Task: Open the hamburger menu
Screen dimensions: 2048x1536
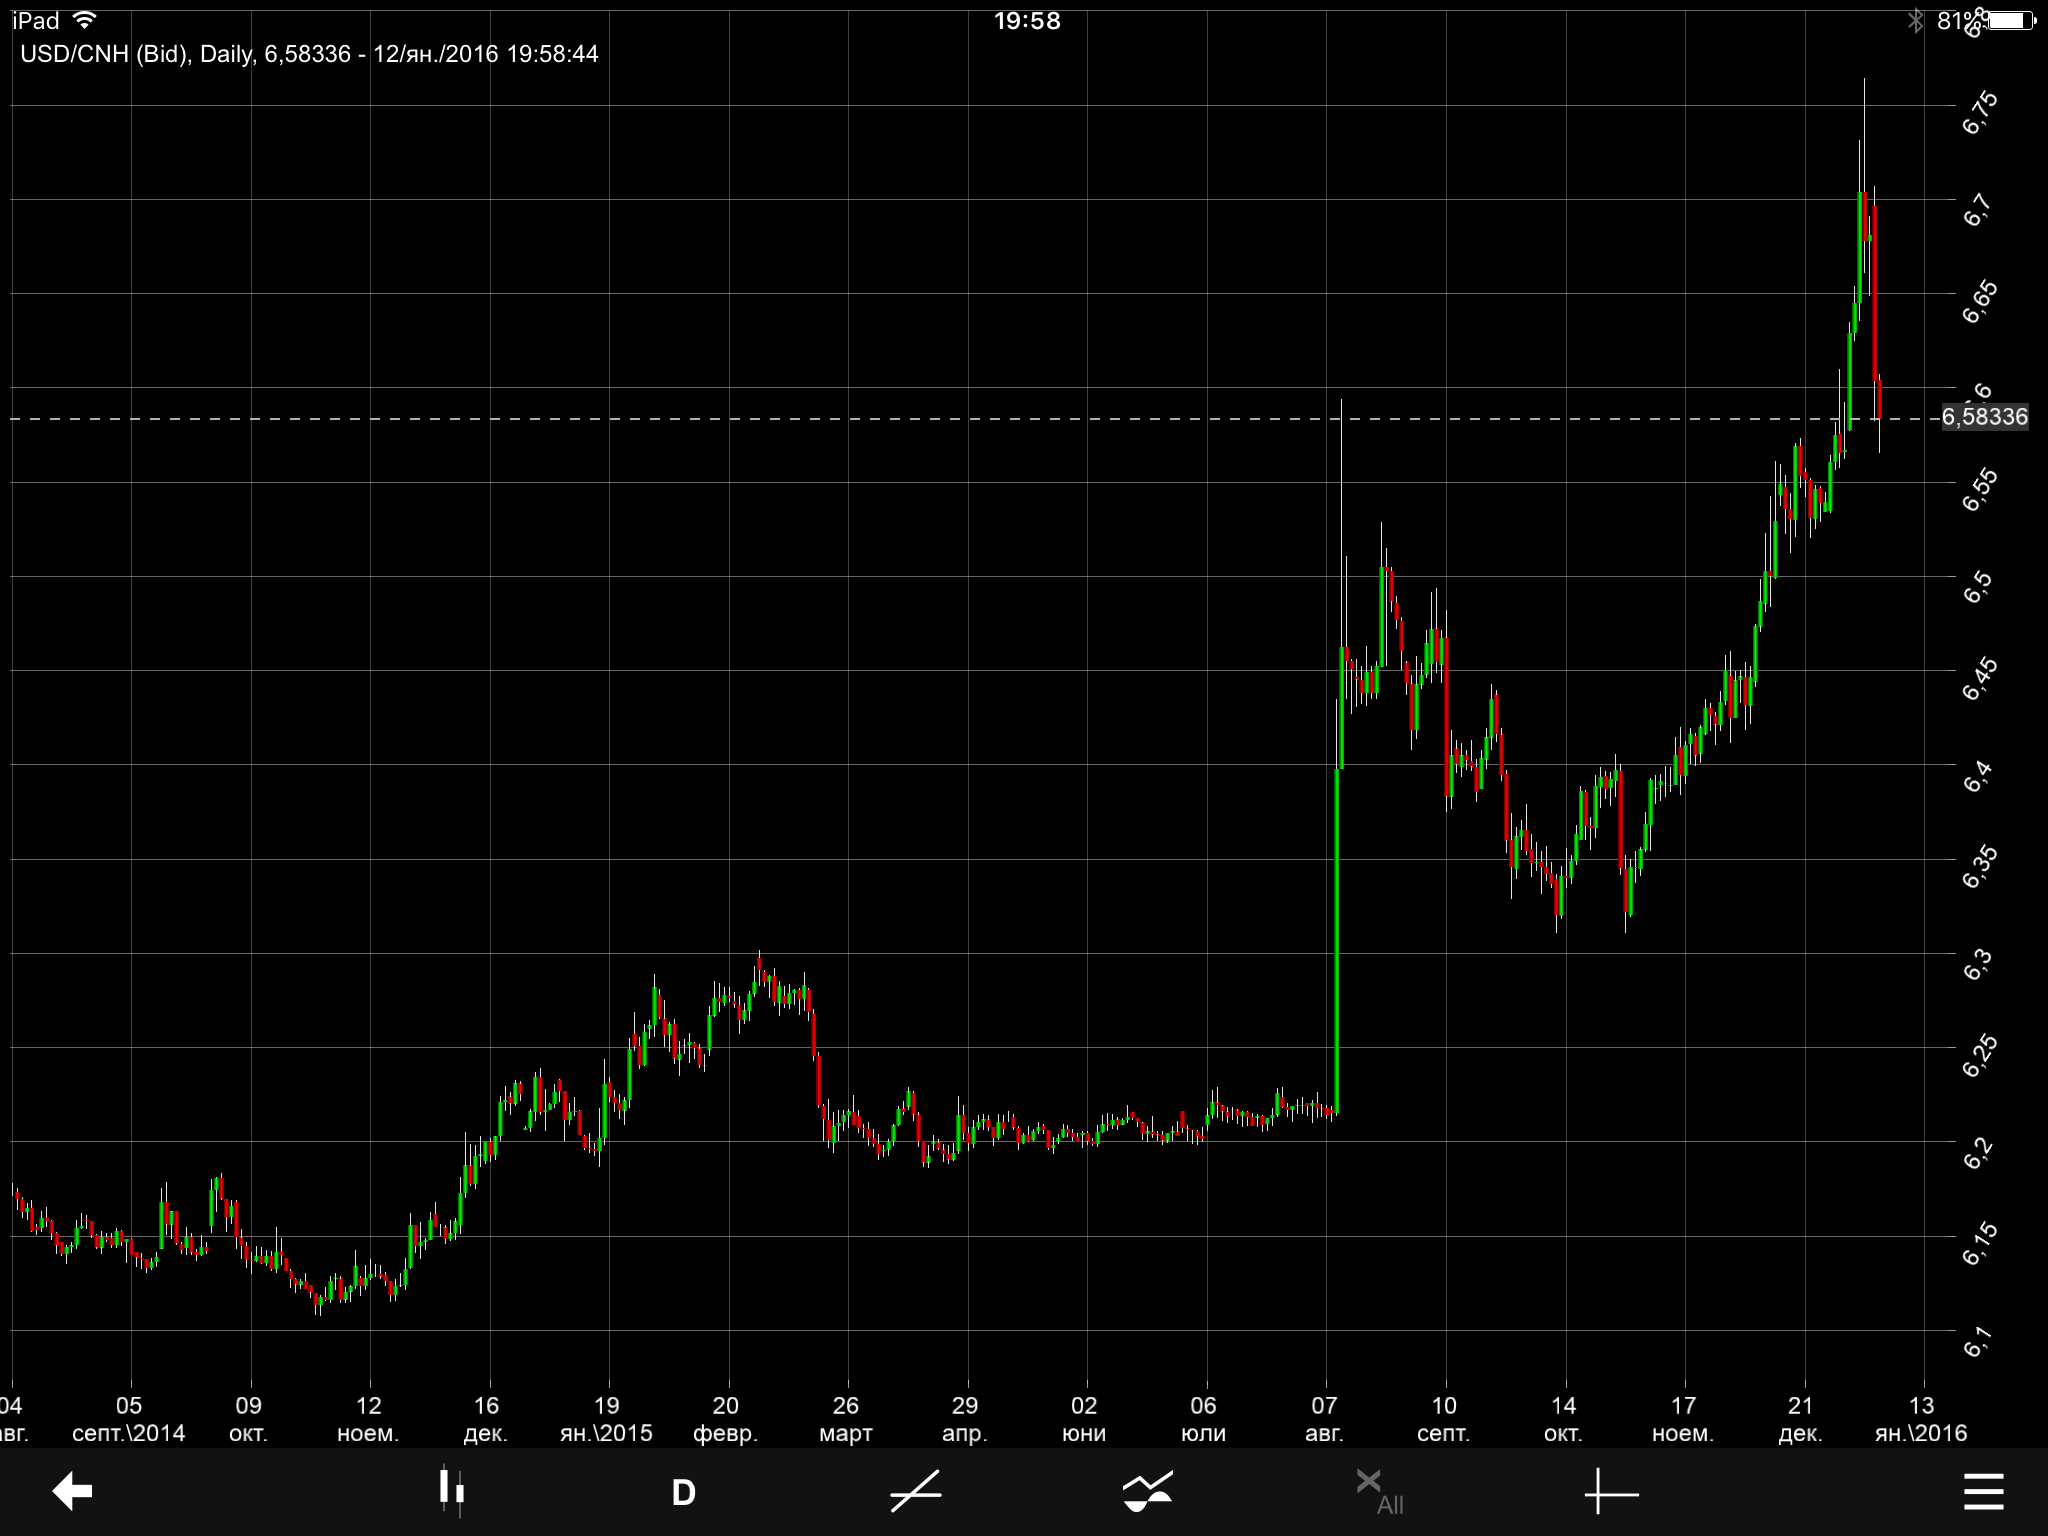Action: (x=1983, y=1491)
